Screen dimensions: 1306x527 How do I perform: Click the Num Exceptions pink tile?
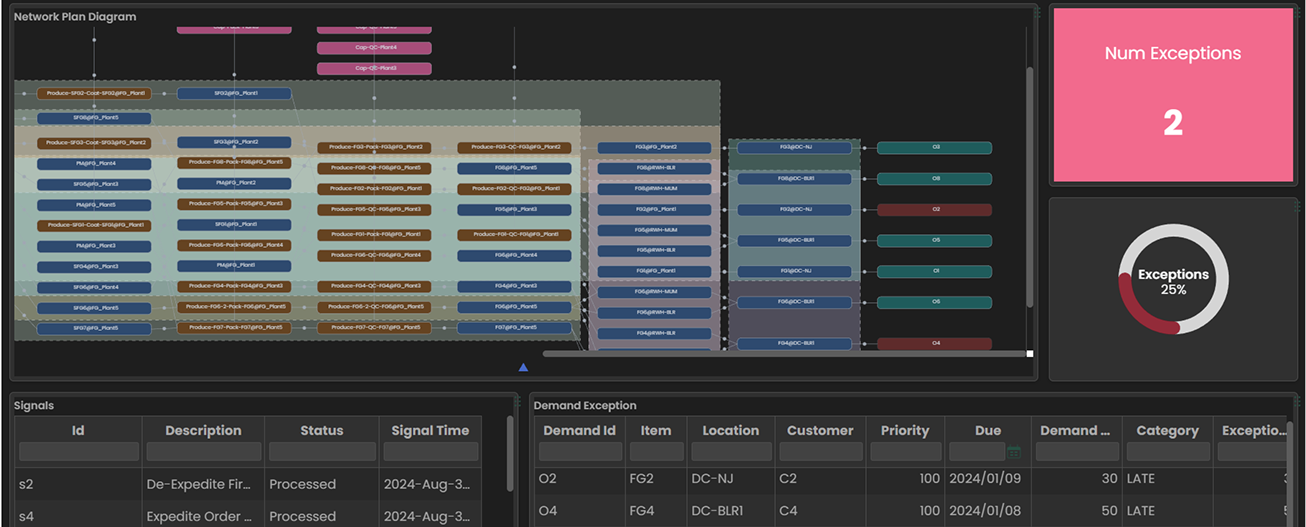pyautogui.click(x=1172, y=95)
